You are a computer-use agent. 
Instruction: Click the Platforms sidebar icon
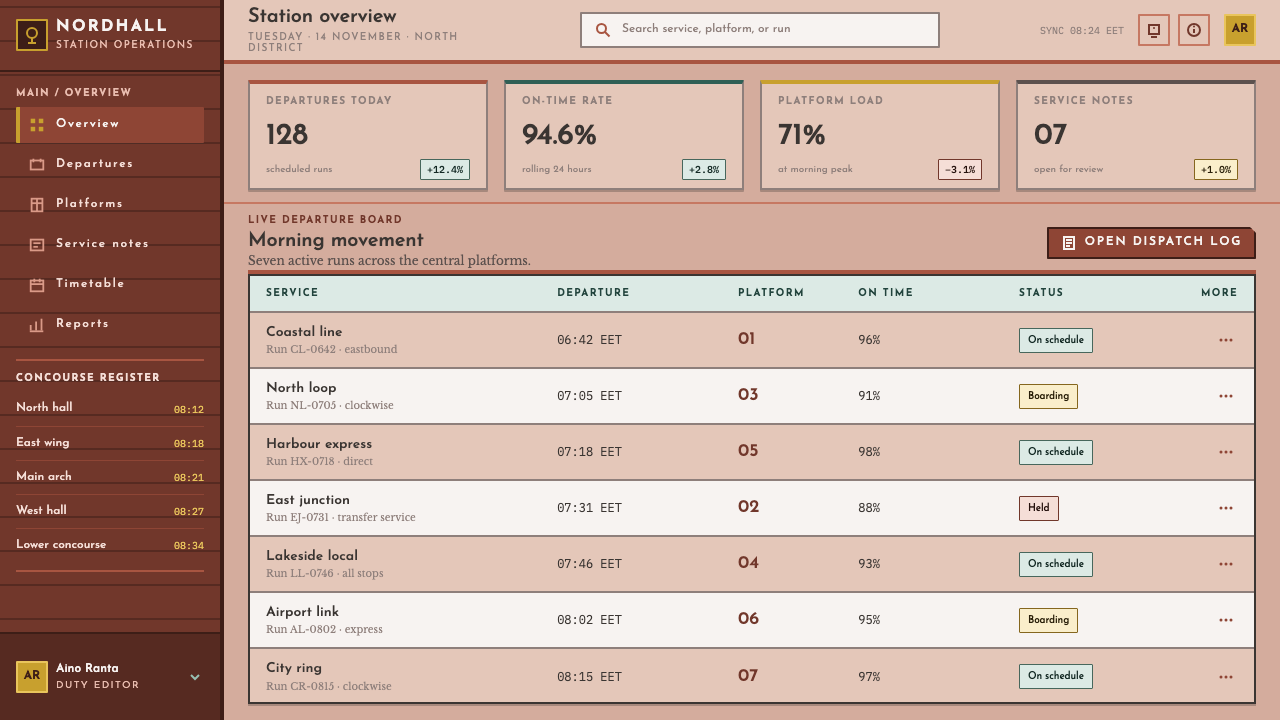pyautogui.click(x=37, y=204)
